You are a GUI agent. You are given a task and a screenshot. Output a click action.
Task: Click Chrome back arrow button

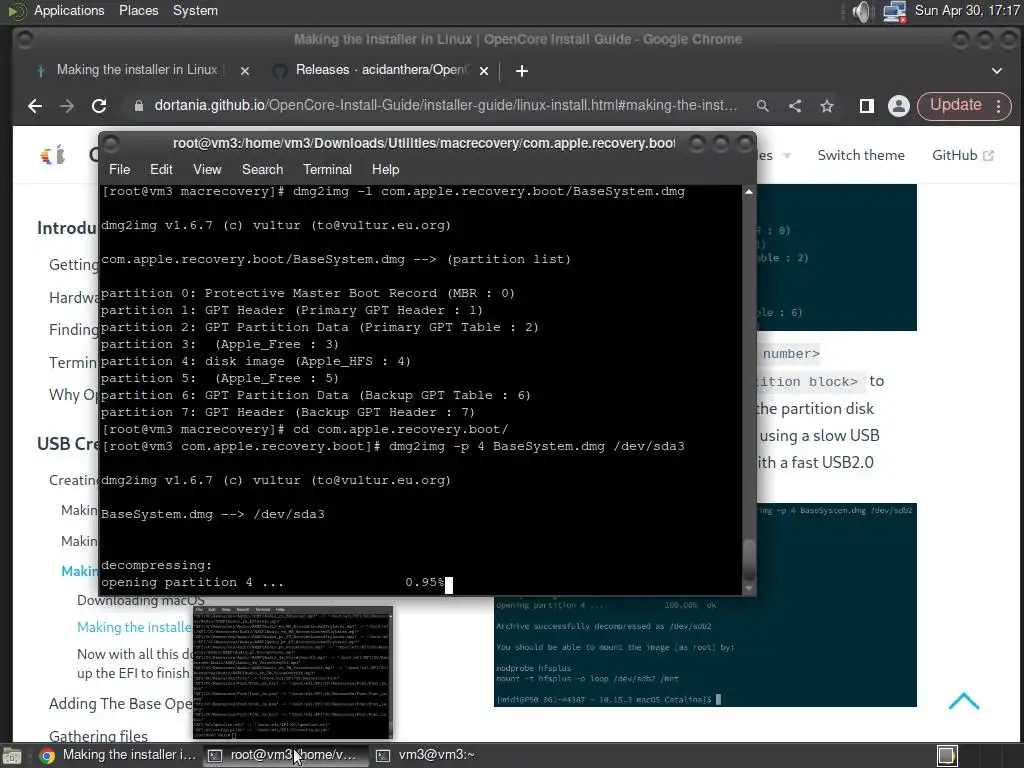[35, 106]
